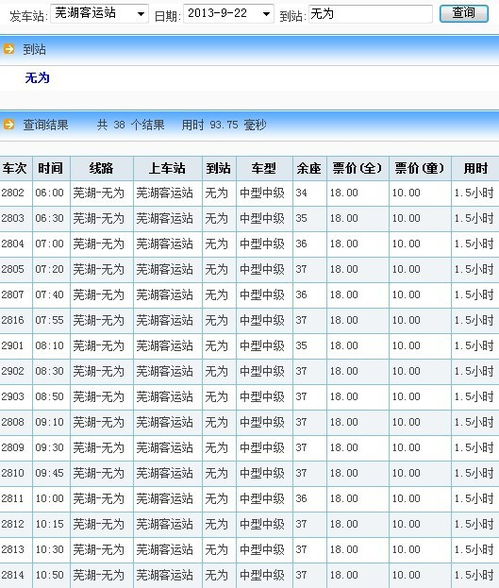Click the 车型 column header
The image size is (499, 588).
tap(264, 168)
